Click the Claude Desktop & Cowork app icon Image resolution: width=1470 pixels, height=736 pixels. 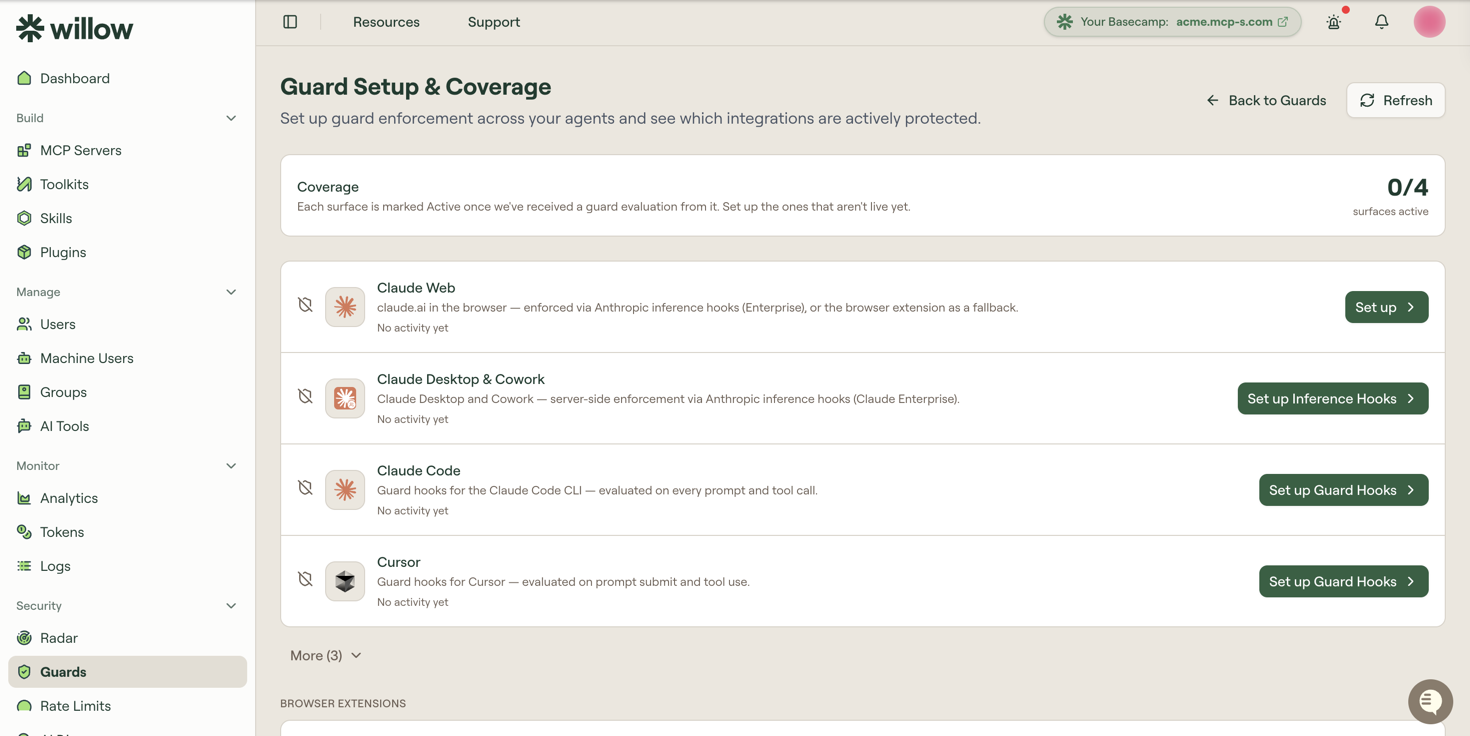[345, 398]
